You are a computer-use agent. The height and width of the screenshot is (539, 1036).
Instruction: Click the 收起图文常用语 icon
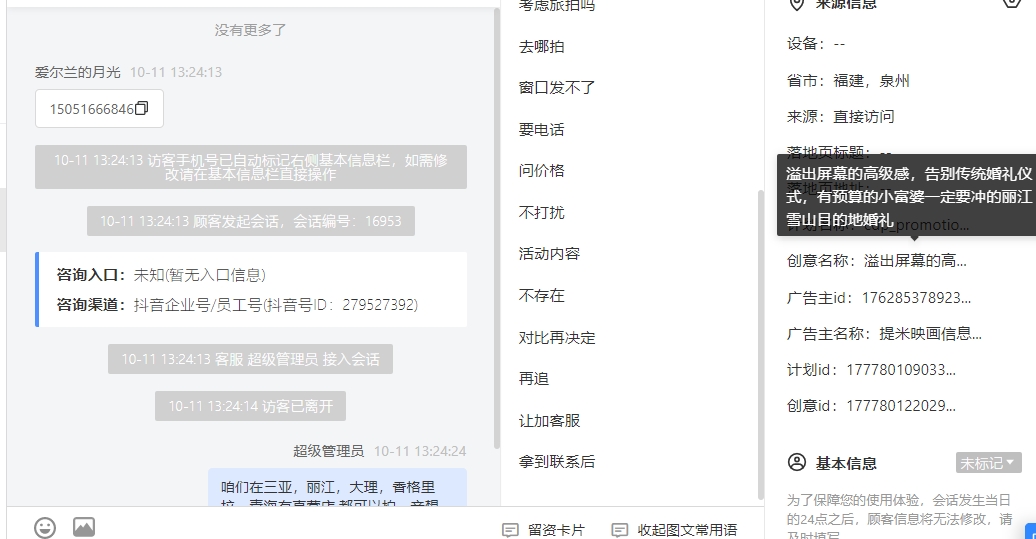pyautogui.click(x=620, y=530)
